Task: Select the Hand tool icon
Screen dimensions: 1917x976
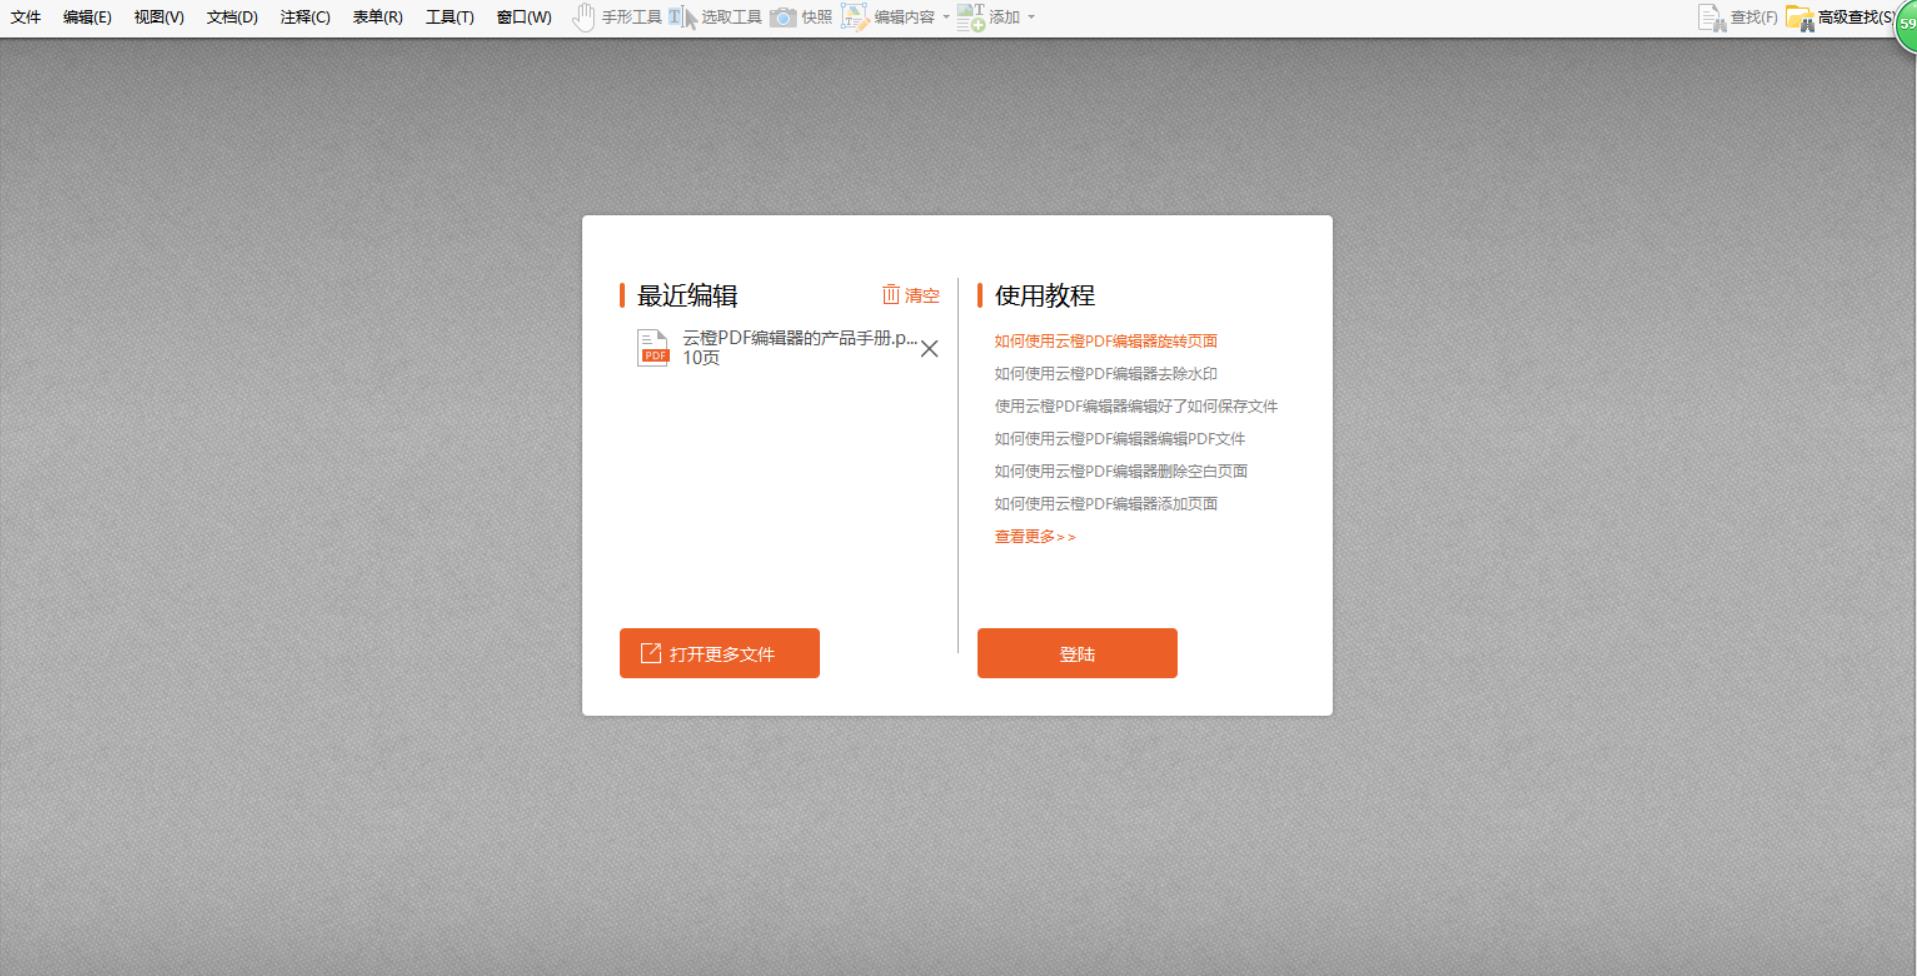Action: tap(583, 17)
